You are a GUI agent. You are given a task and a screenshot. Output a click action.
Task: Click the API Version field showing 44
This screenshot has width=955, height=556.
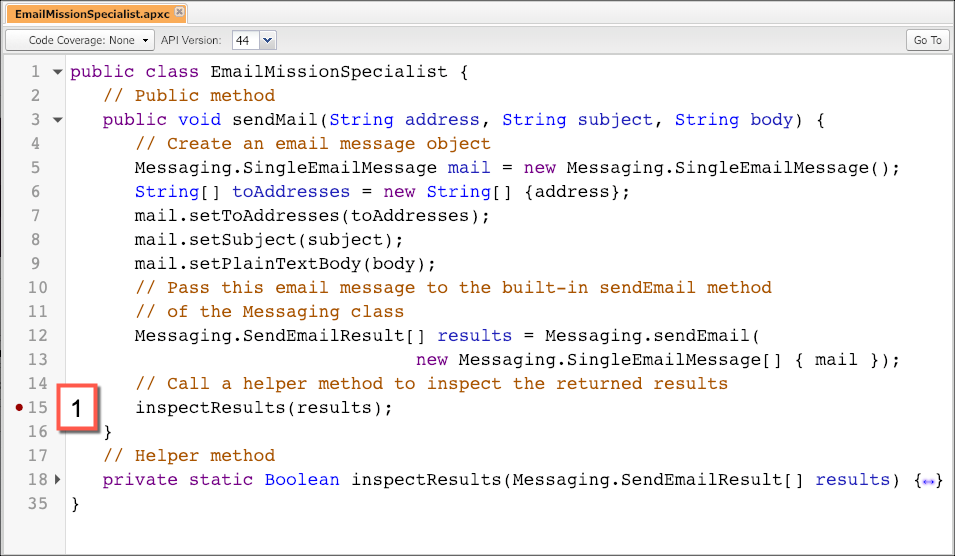[247, 41]
